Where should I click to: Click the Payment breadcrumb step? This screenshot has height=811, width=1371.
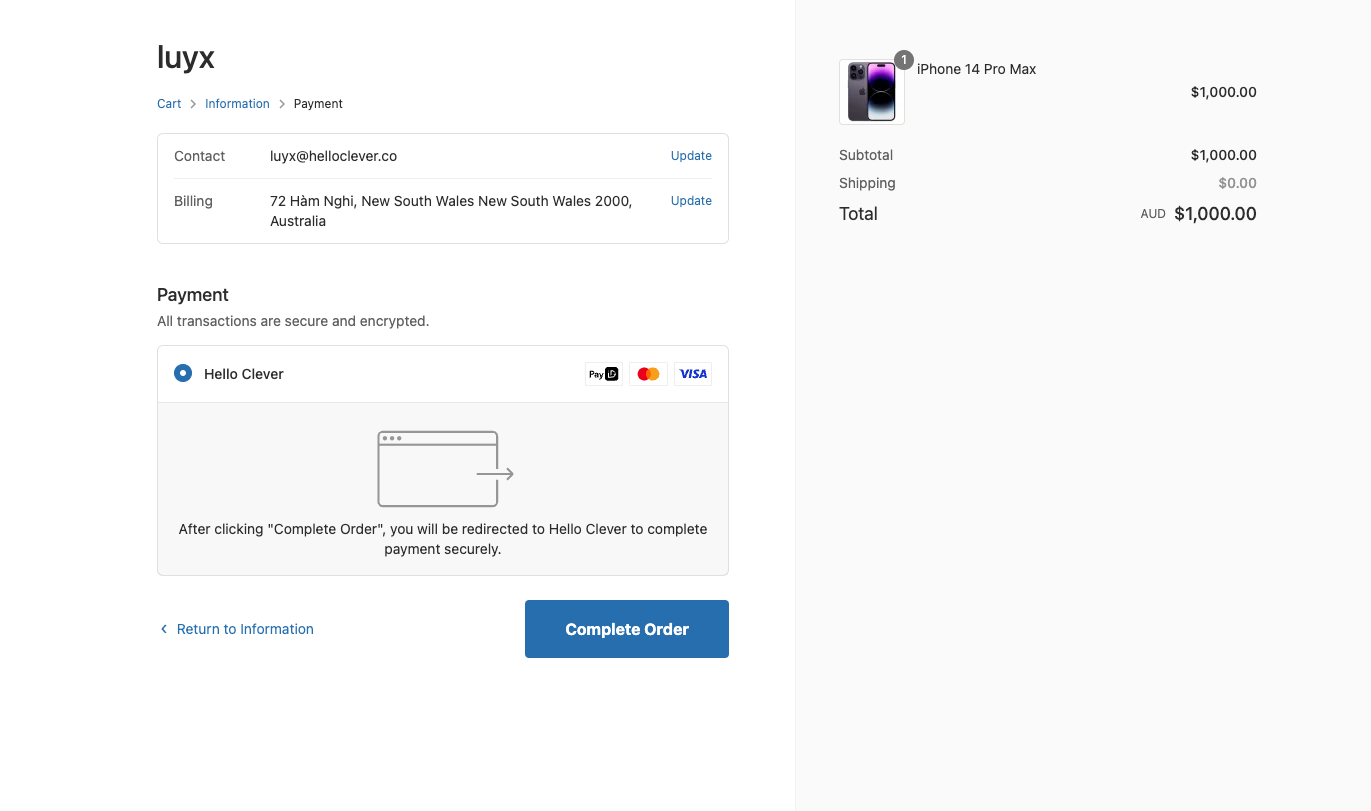pyautogui.click(x=318, y=104)
